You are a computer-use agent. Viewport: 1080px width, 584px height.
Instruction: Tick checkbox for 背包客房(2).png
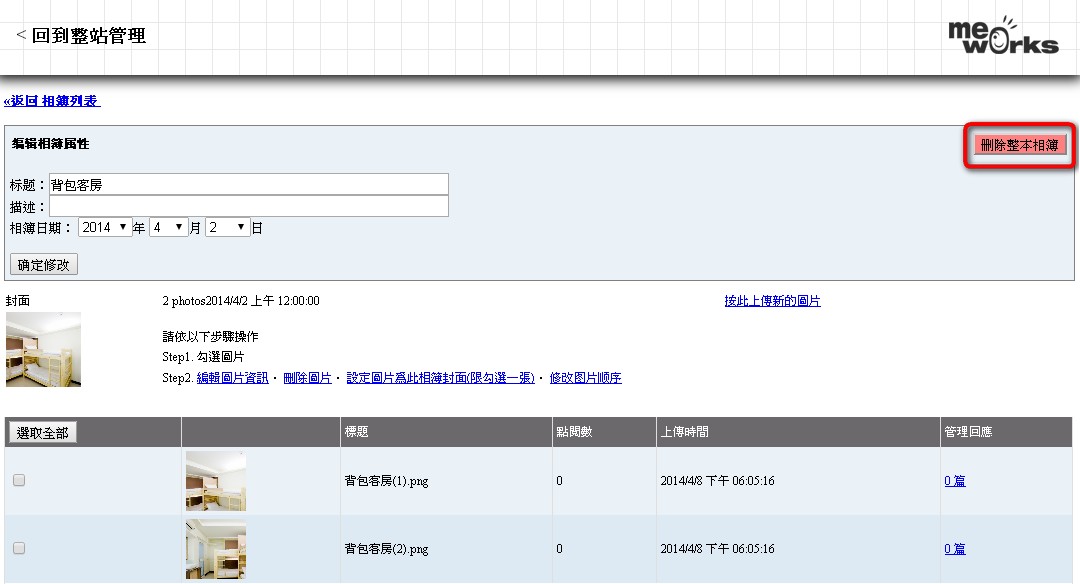point(19,548)
